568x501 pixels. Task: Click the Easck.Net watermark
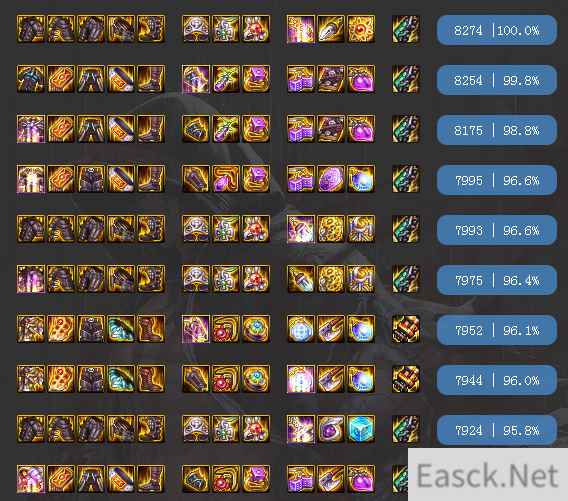coord(488,475)
